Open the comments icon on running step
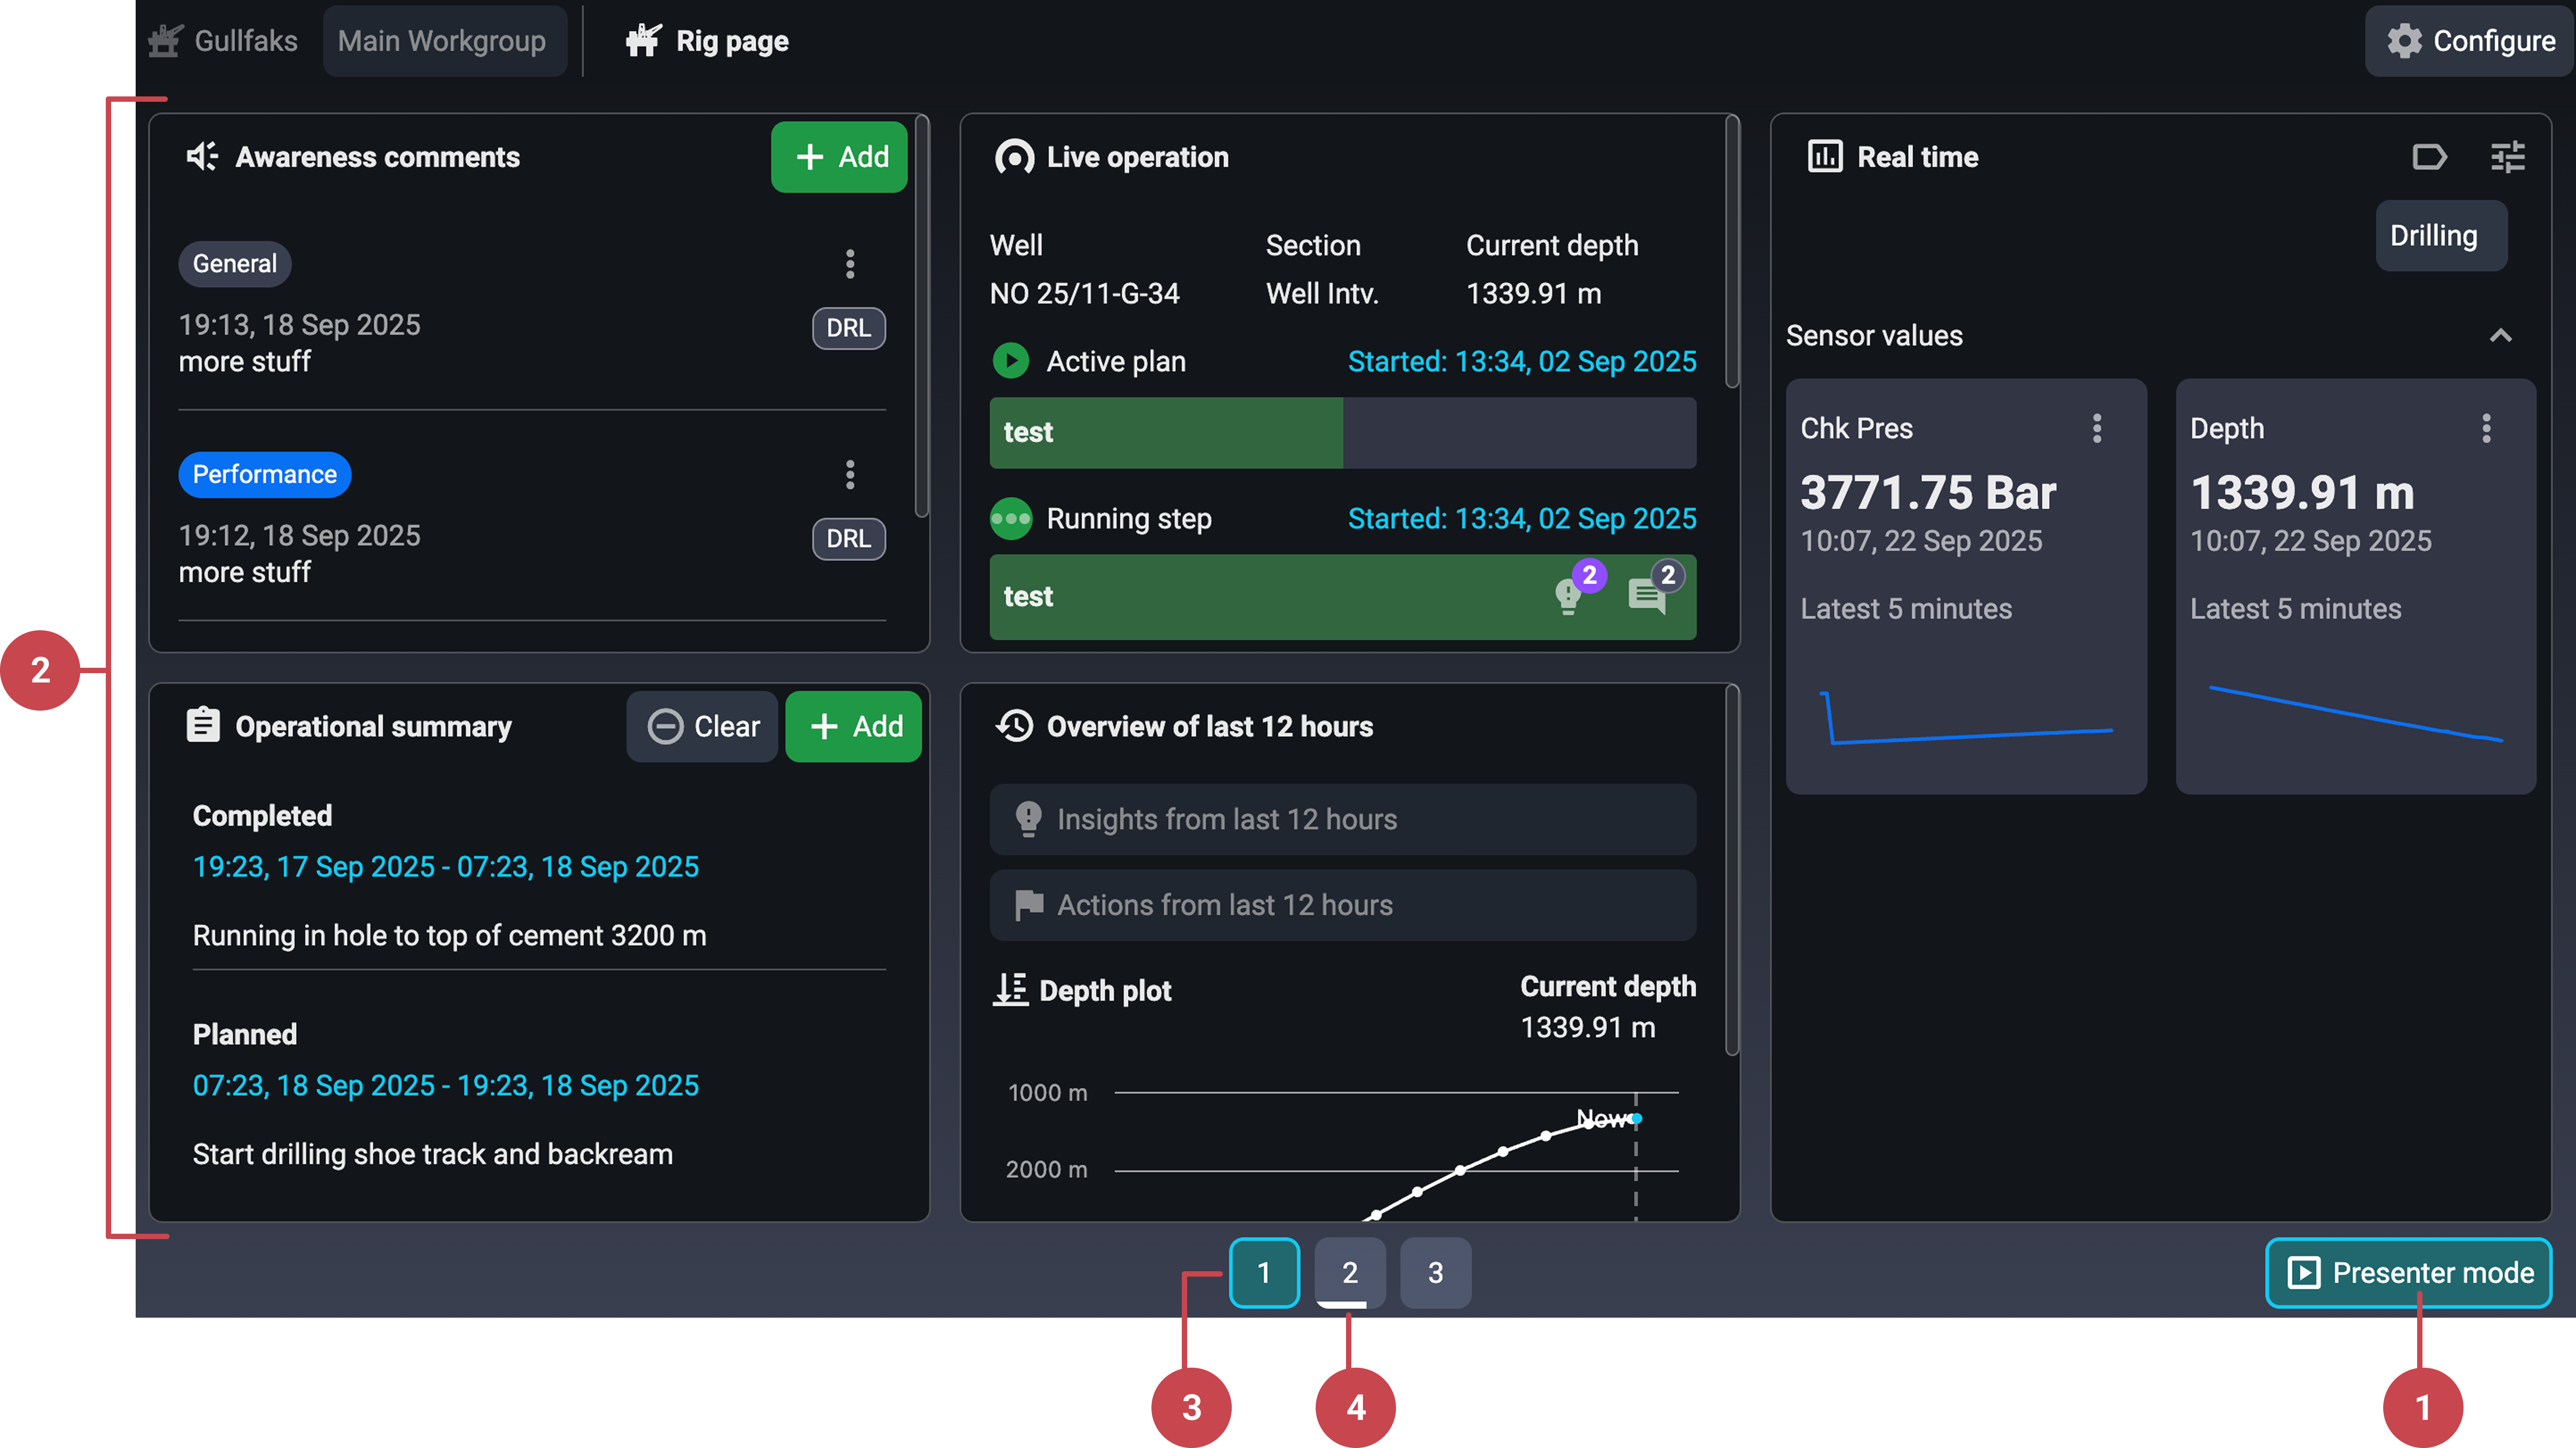The image size is (2576, 1448). 1647,596
